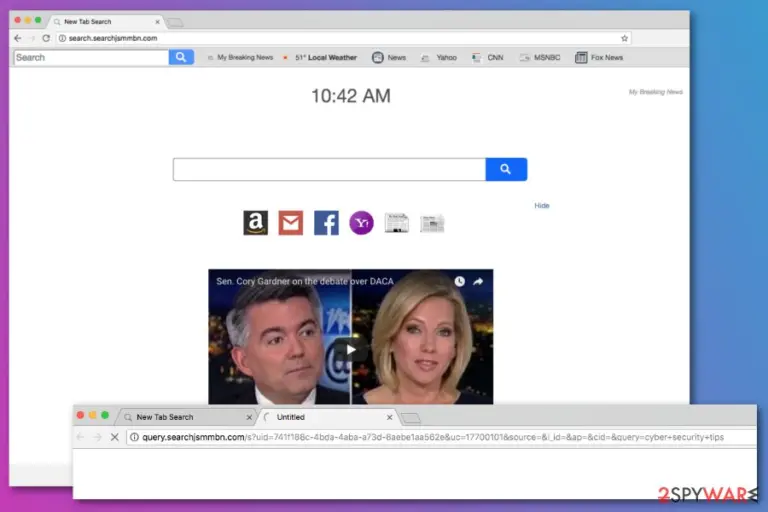Screen dimensions: 768x512
Task: Open the My Breaking News toolbar link
Action: coord(240,57)
